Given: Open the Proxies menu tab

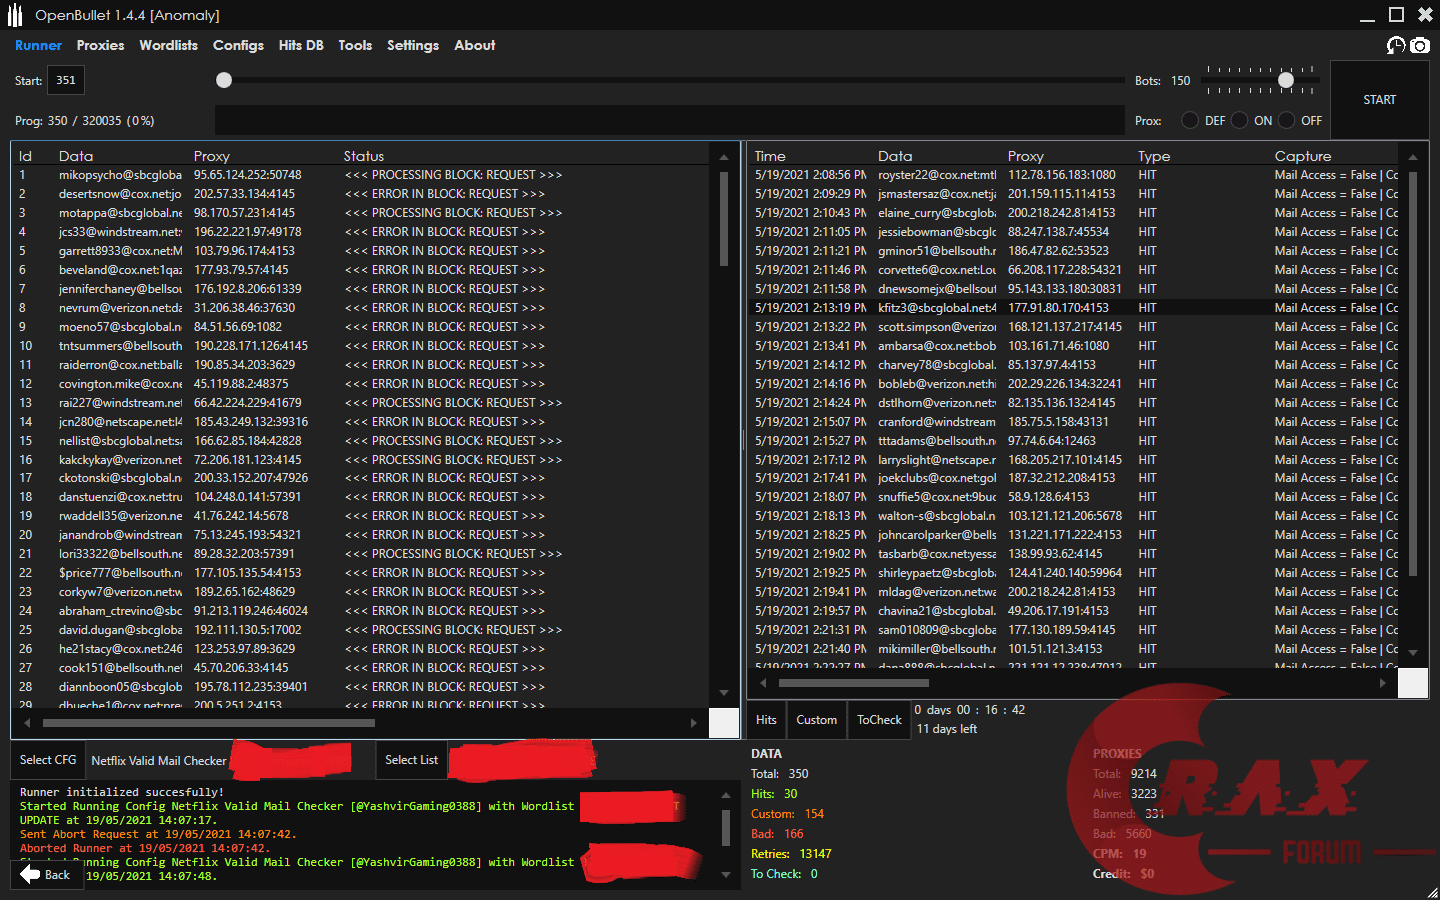Looking at the screenshot, I should click(100, 45).
